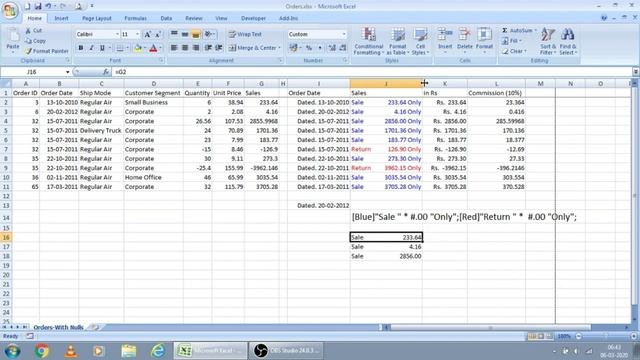Save the workbook from quick access toolbar
Screen dimensions: 640x360
coord(38,6)
